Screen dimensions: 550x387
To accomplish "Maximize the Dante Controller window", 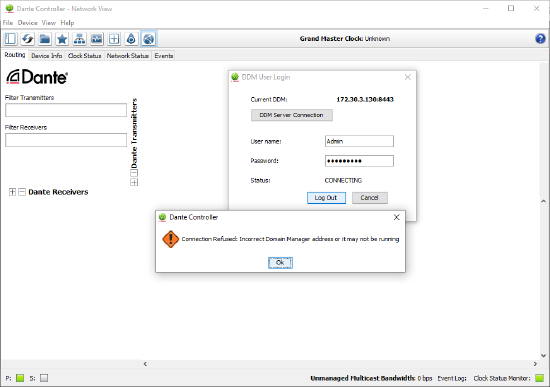I will (x=511, y=8).
